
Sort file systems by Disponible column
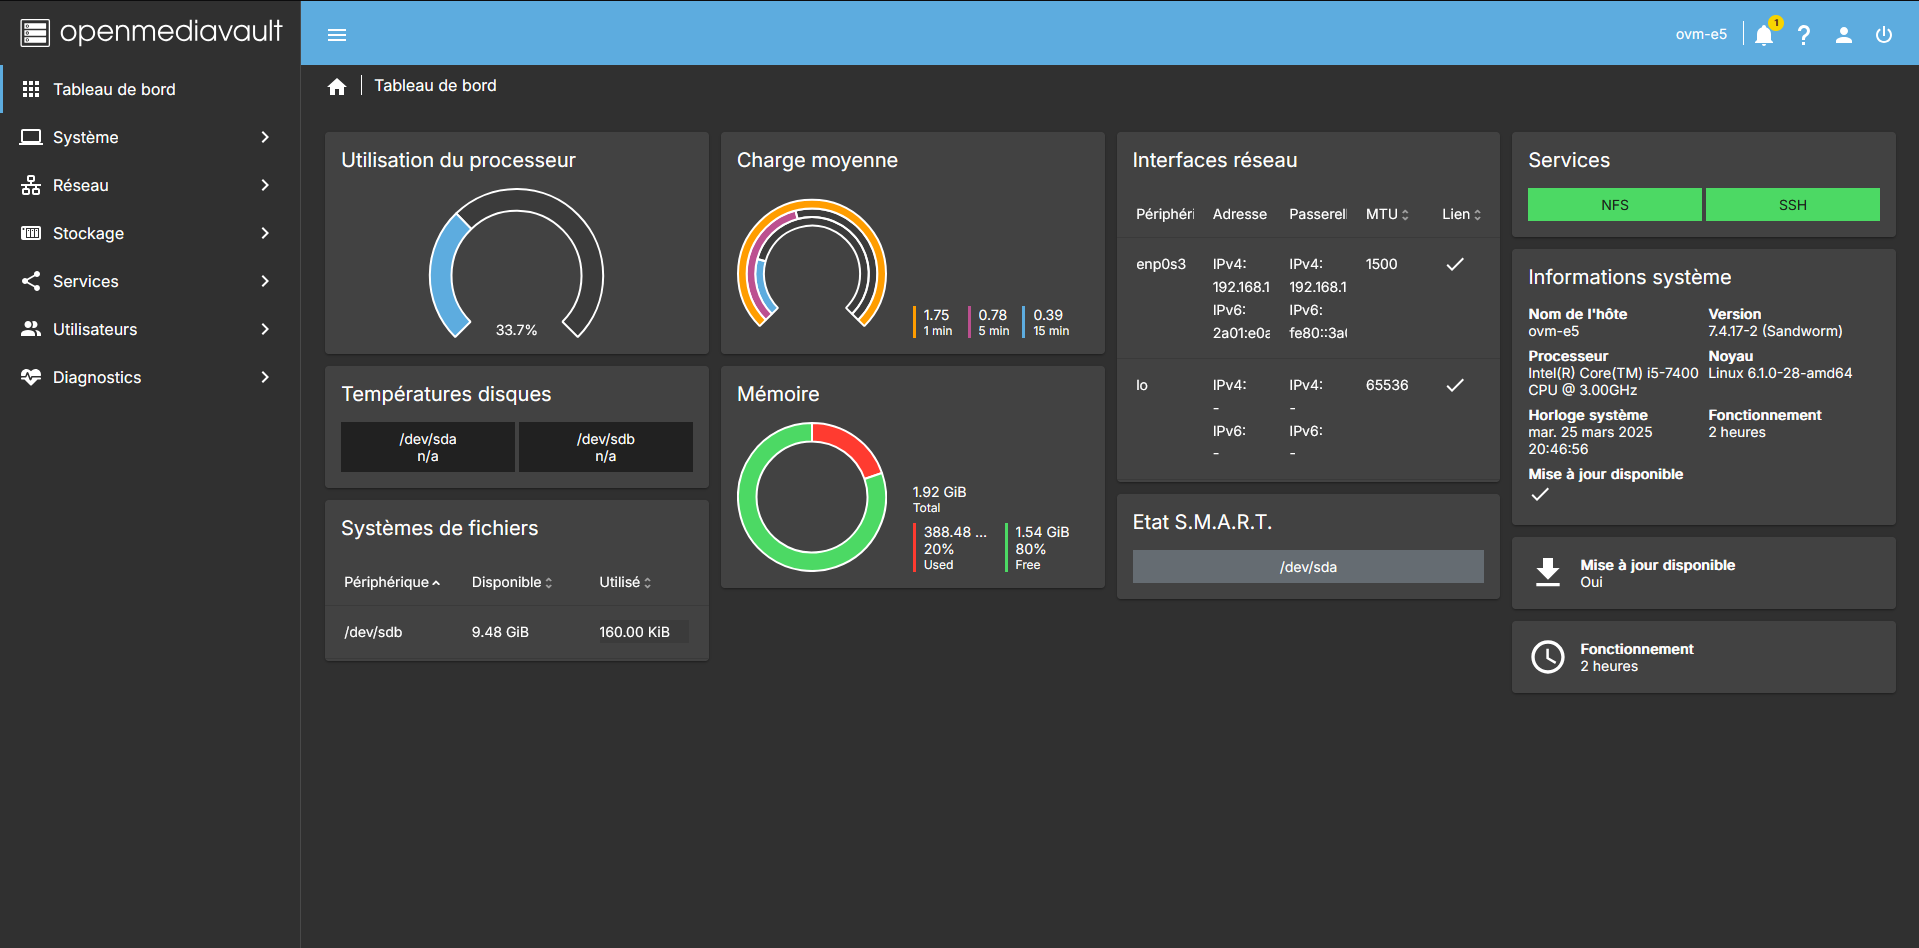(x=512, y=582)
